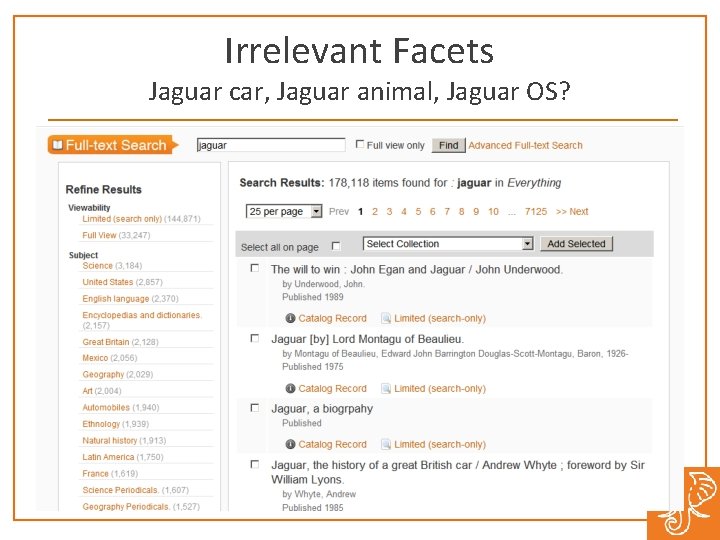Filter by United States subject facet
720x540 pixels.
click(x=108, y=282)
